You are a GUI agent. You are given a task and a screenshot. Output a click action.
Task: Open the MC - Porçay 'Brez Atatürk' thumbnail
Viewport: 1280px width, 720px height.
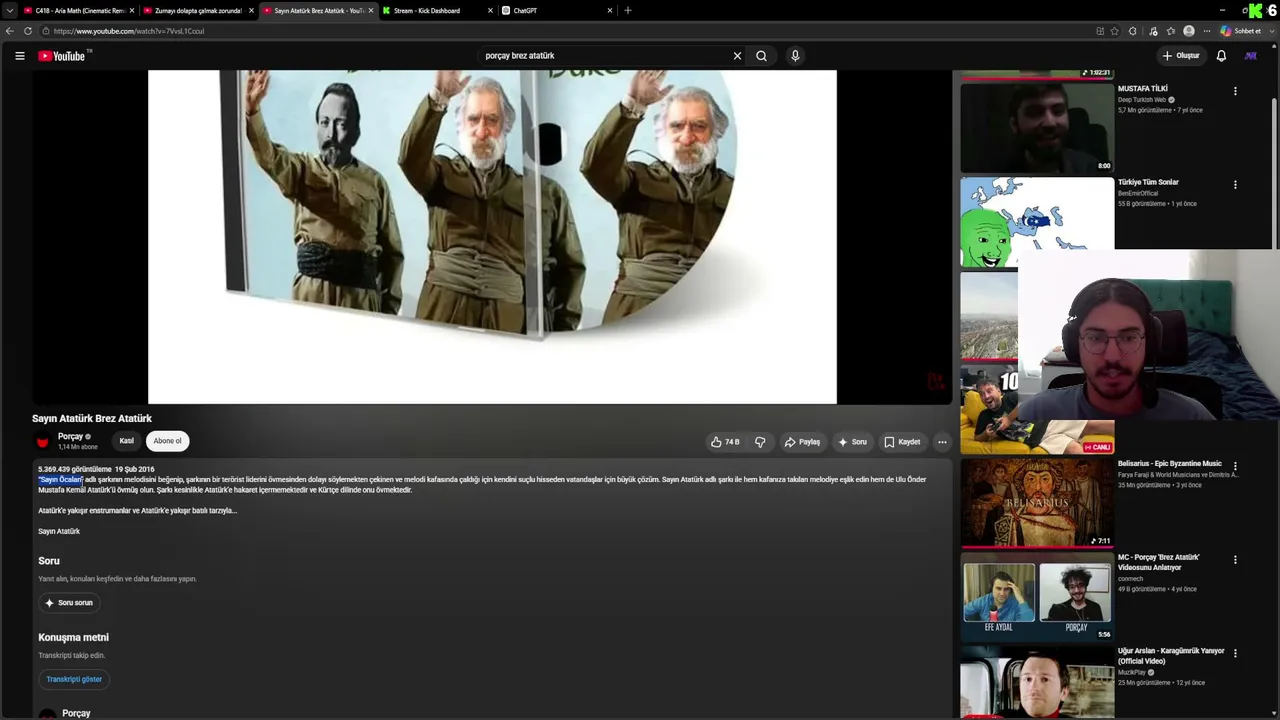point(1037,596)
